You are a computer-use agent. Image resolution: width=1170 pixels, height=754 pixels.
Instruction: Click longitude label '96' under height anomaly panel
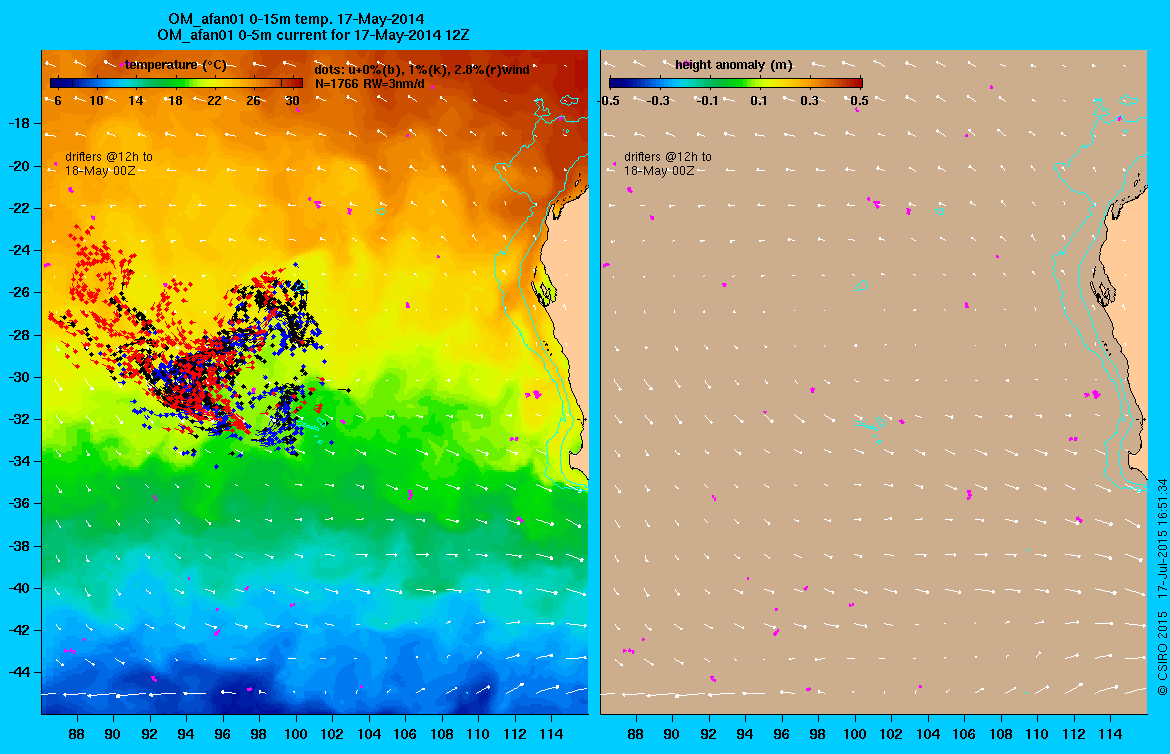781,734
